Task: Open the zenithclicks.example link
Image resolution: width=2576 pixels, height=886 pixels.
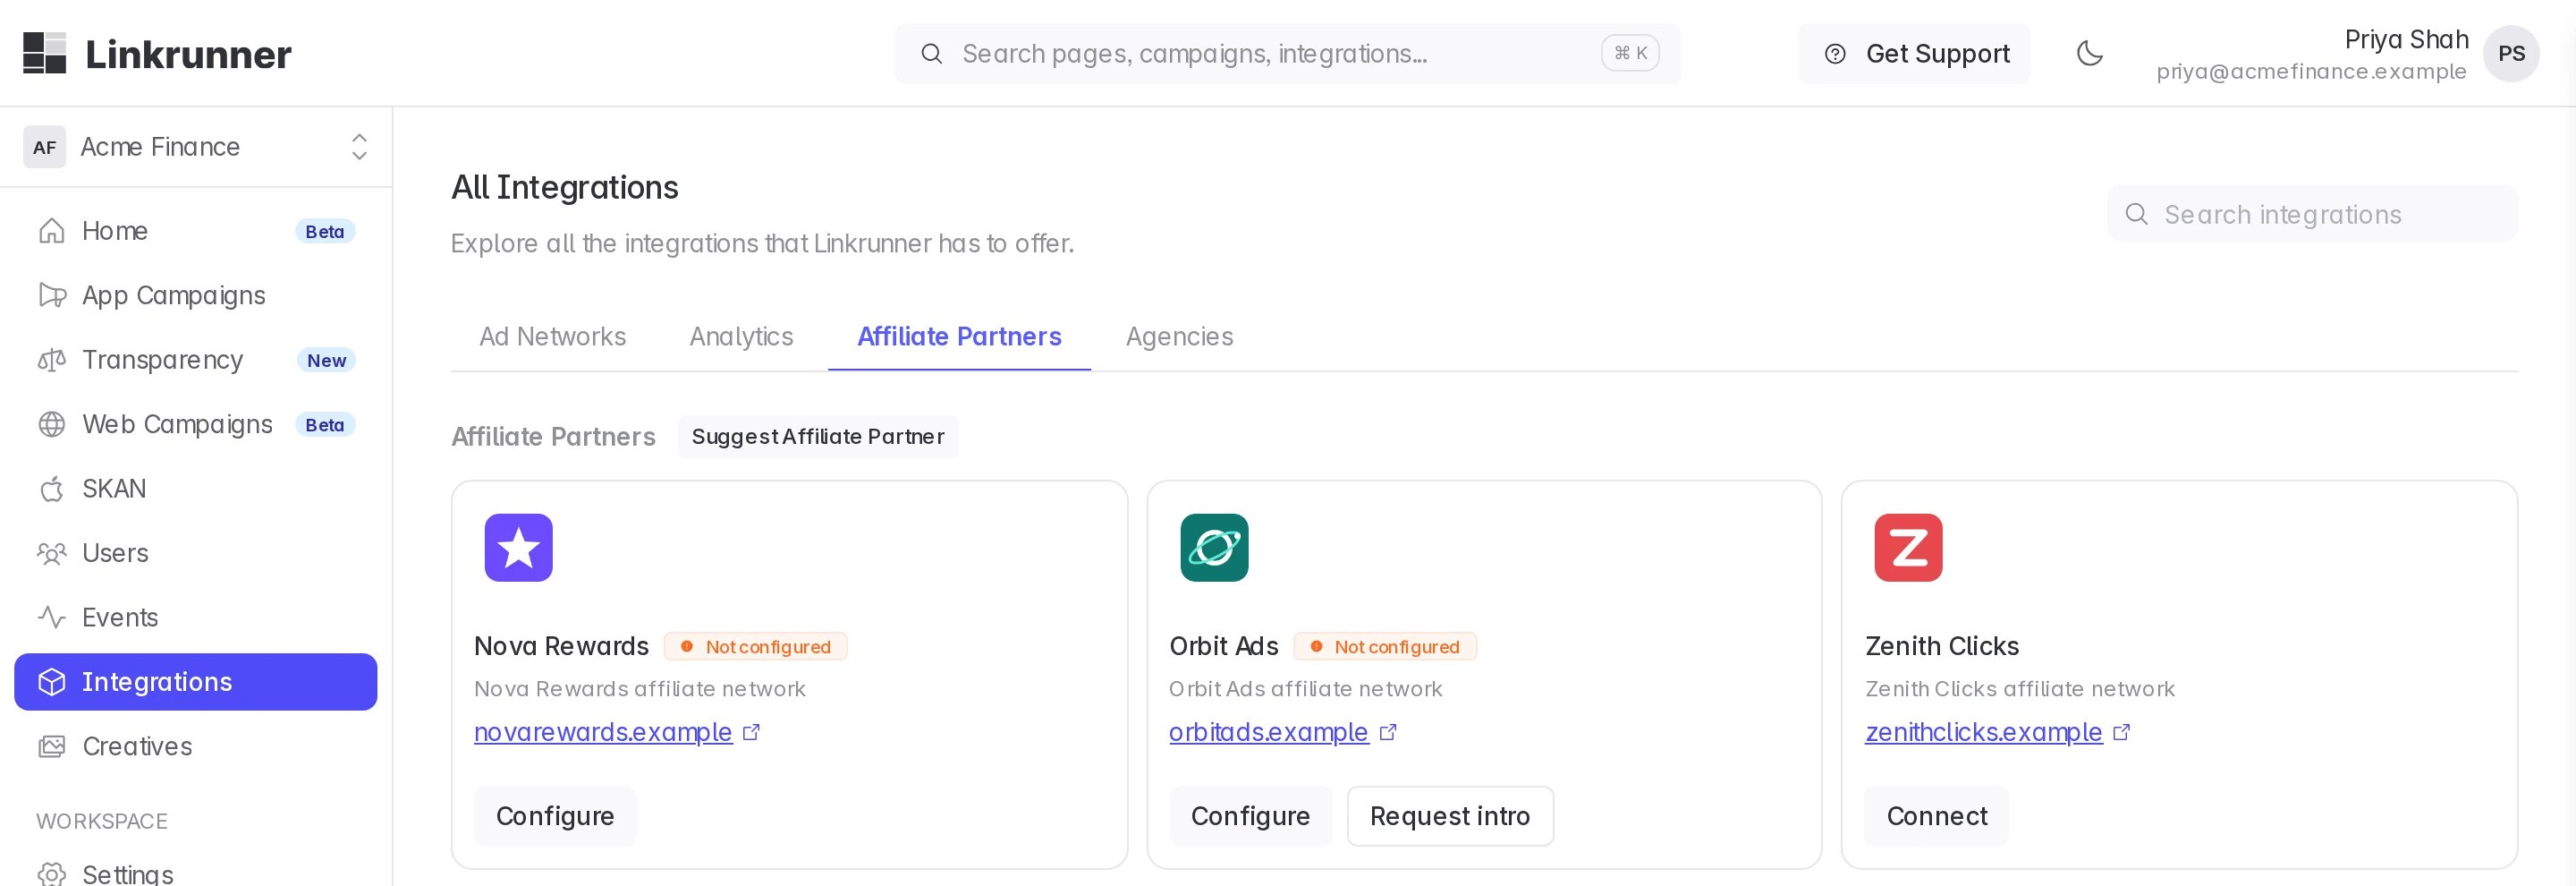Action: [1983, 733]
